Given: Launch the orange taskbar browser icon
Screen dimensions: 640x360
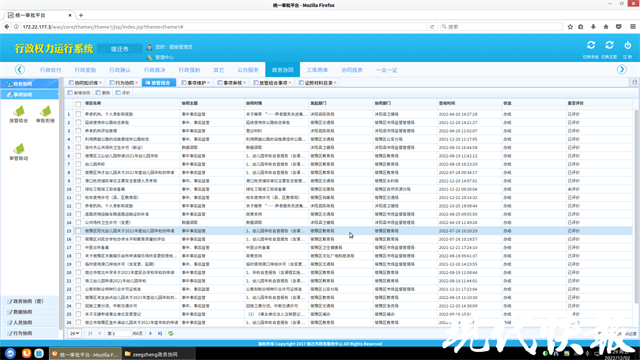Looking at the screenshot, I should pyautogui.click(x=26, y=353).
